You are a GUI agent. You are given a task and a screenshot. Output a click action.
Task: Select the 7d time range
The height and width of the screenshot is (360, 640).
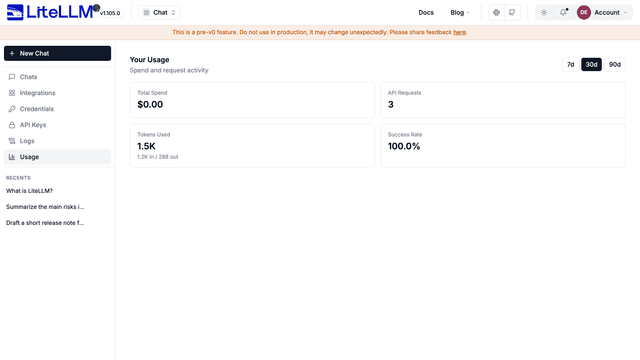571,64
